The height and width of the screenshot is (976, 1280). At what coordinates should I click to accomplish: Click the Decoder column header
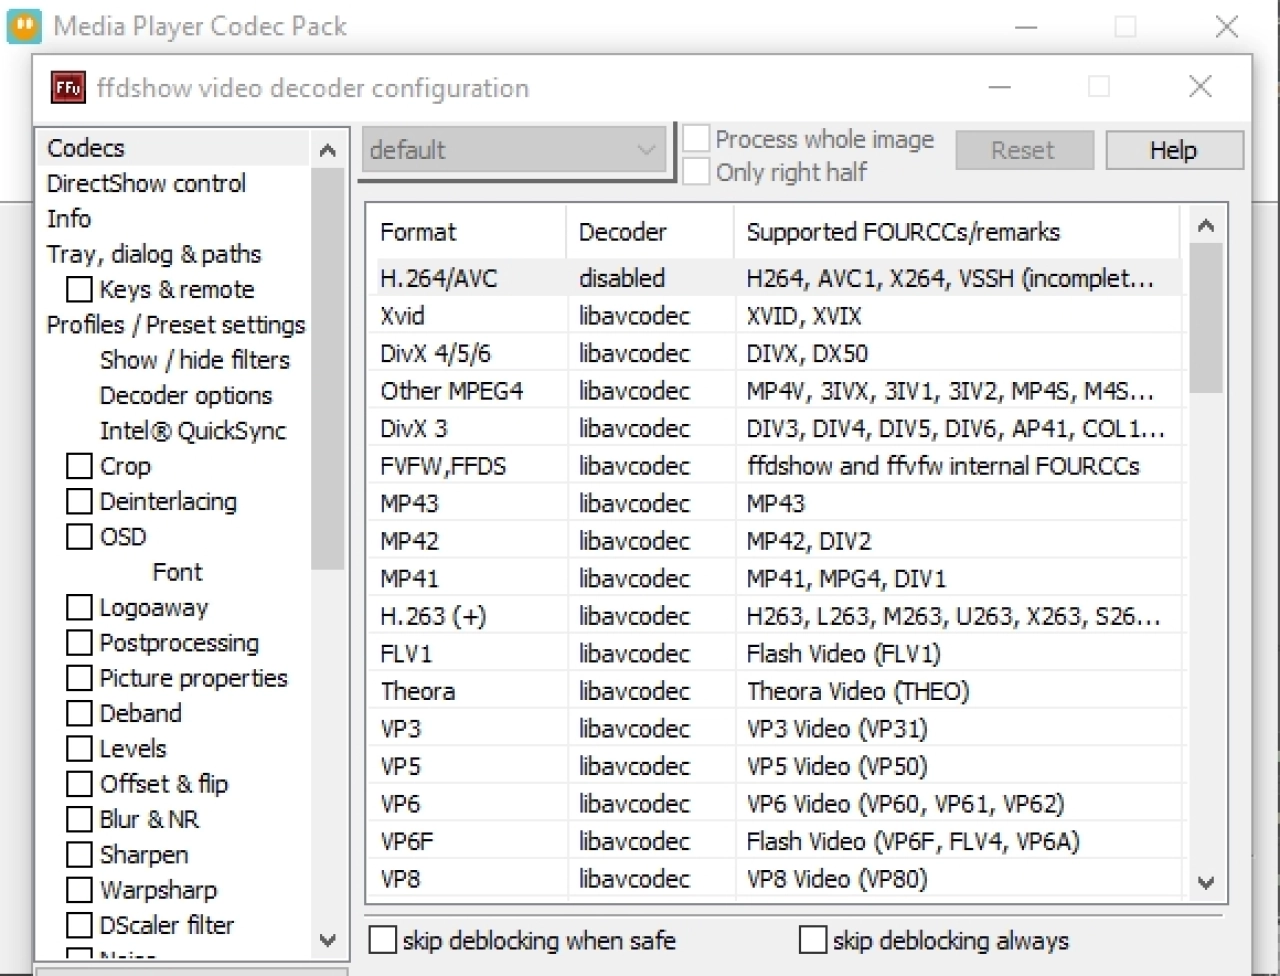coord(650,232)
